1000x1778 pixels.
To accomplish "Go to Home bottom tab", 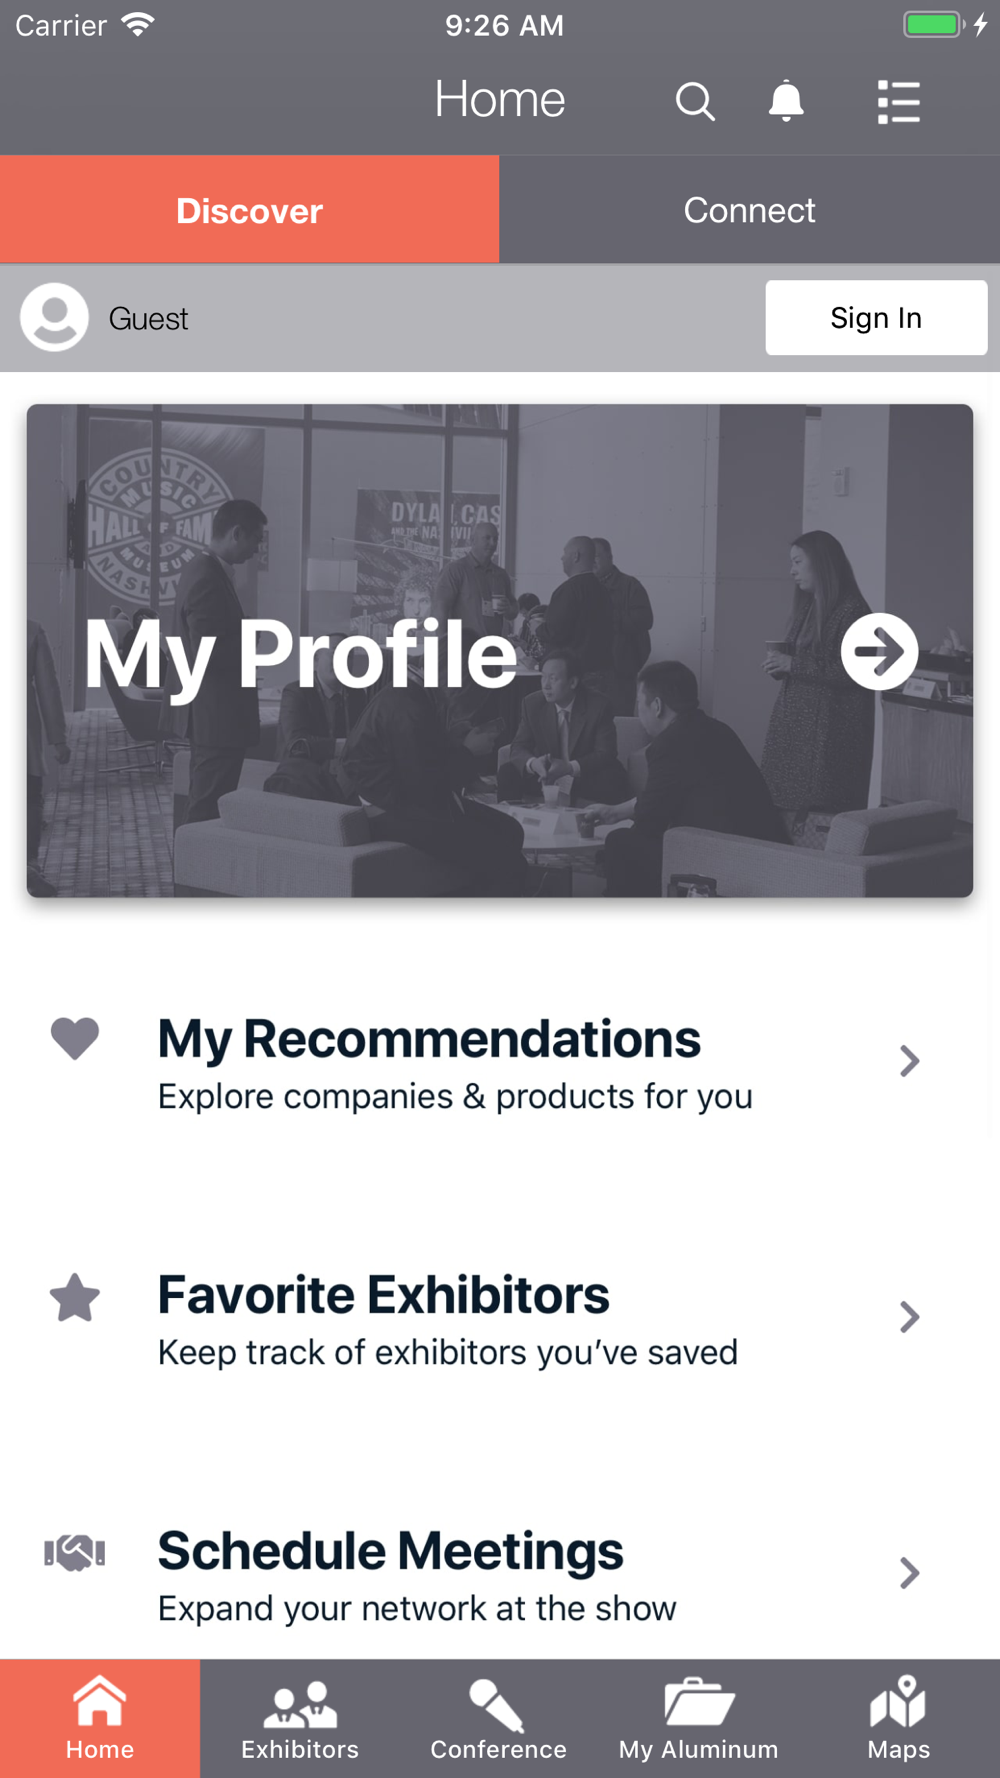I will click(x=100, y=1719).
